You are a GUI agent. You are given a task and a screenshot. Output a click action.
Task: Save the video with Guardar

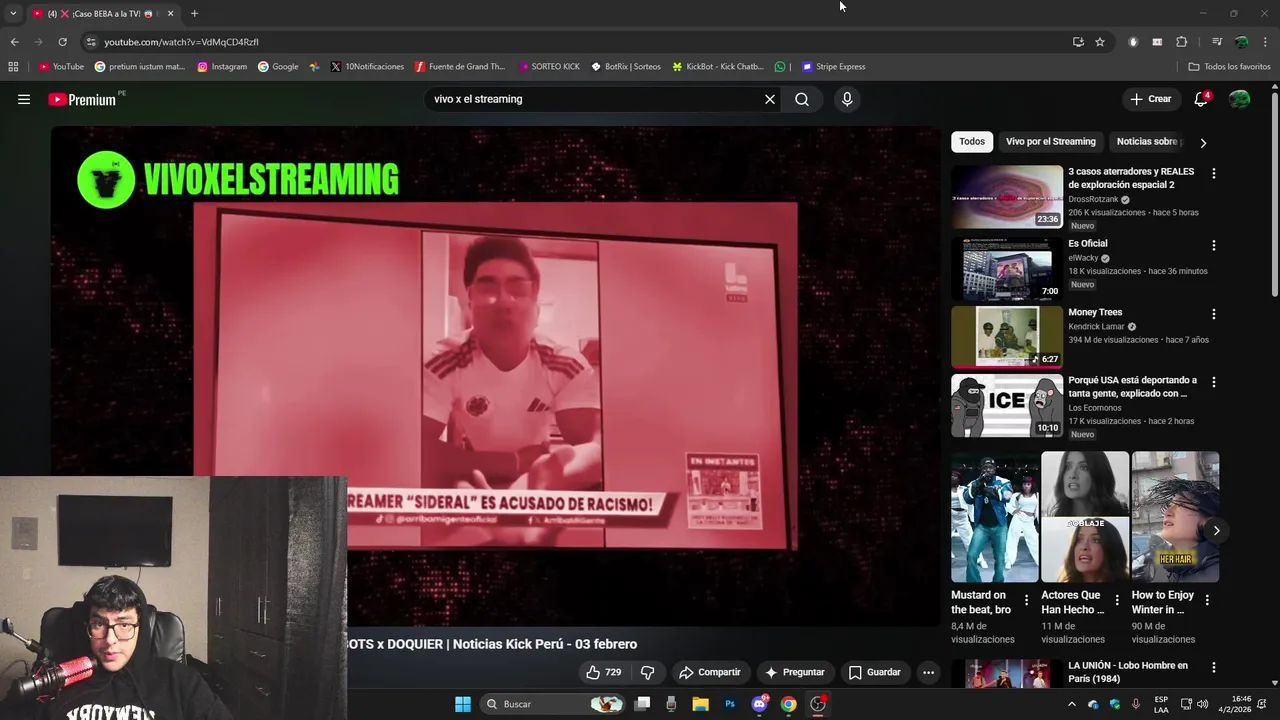click(875, 672)
